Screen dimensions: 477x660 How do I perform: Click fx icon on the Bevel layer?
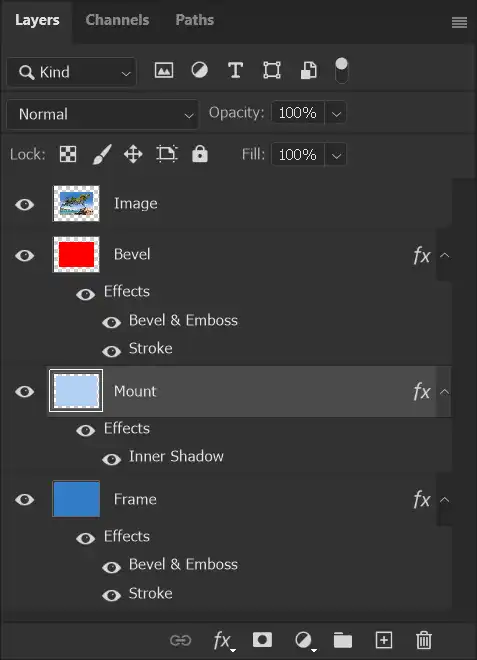(422, 255)
